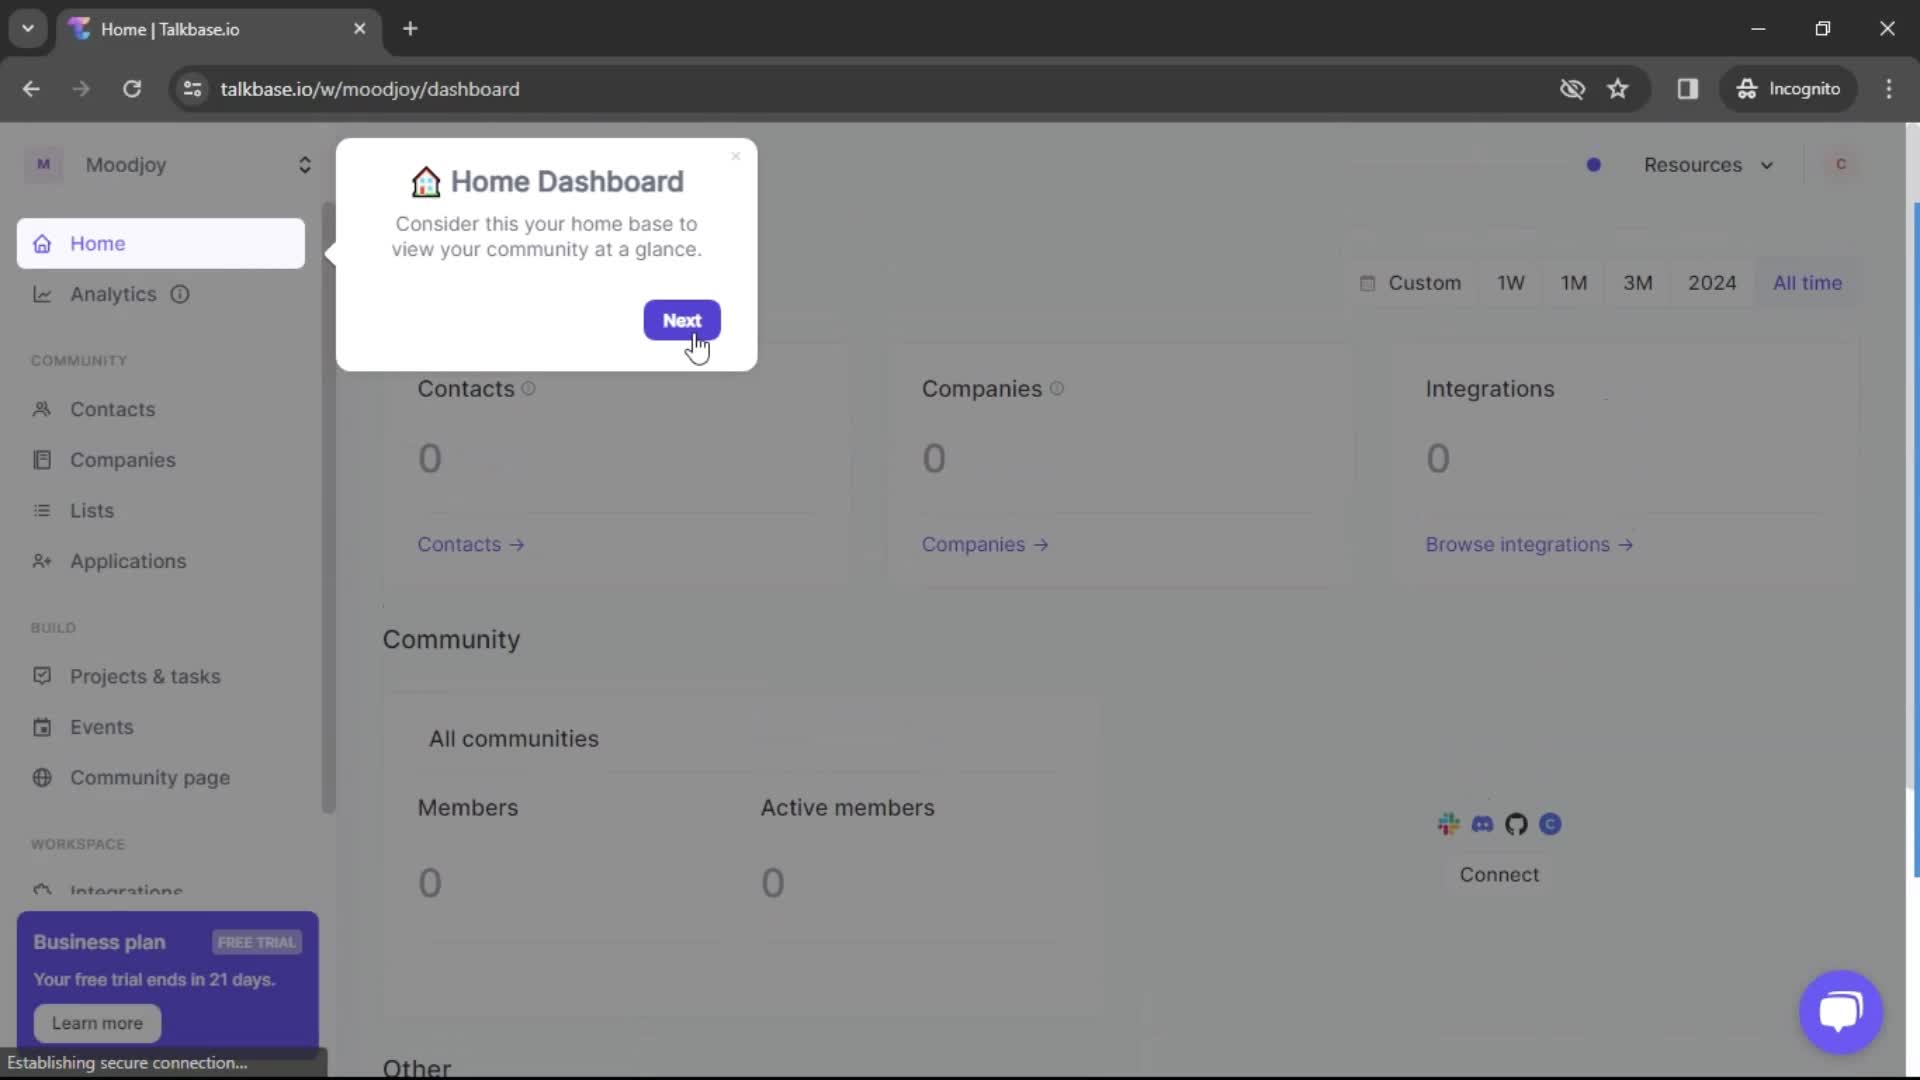Click the Projects and tasks icon
The height and width of the screenshot is (1080, 1920).
[x=41, y=675]
